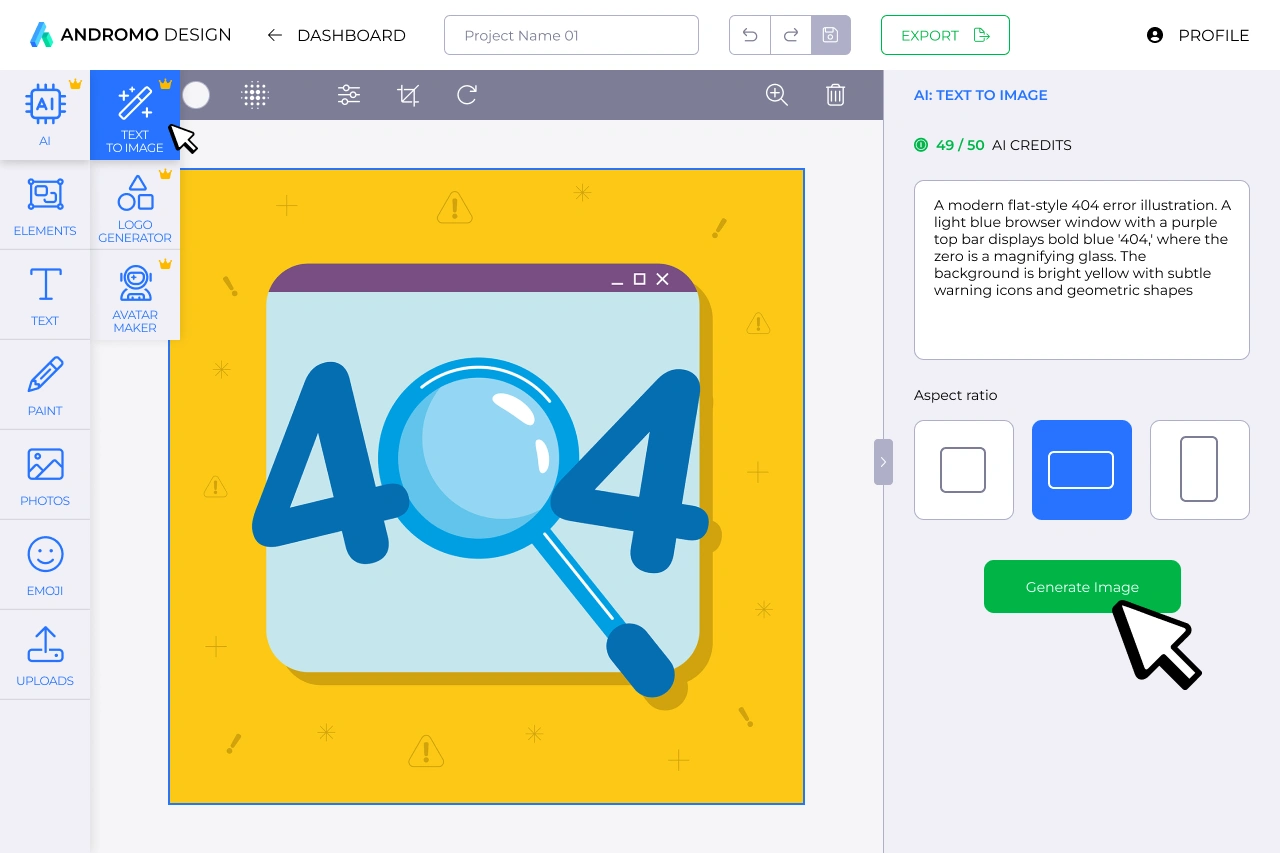Open the Profile menu
This screenshot has height=853, width=1280.
1198,35
